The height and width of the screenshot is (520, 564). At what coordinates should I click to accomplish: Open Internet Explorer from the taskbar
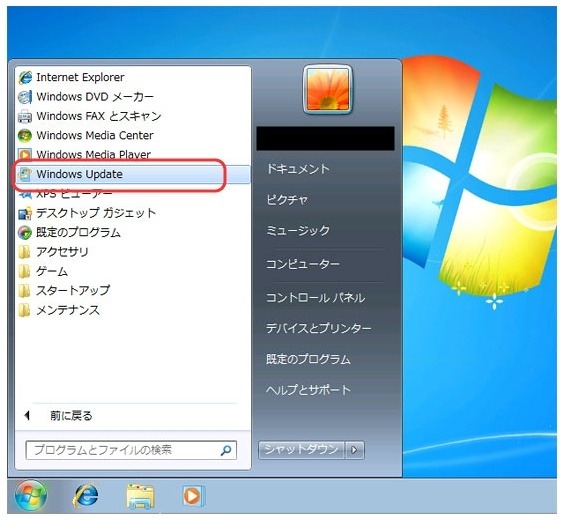pyautogui.click(x=86, y=496)
